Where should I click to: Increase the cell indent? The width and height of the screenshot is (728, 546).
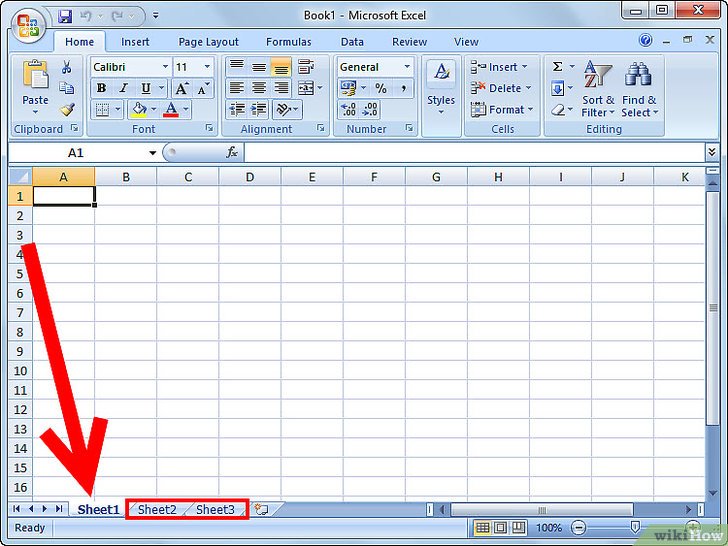pos(259,110)
